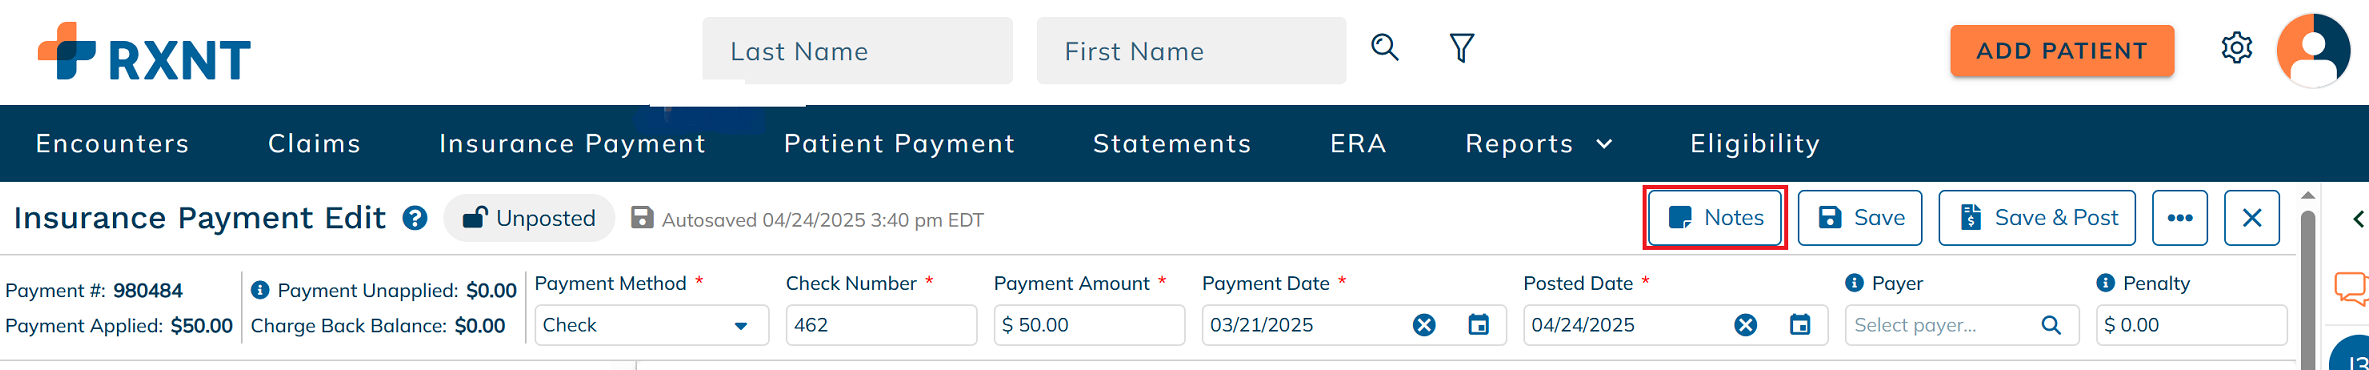Open the ERA tab

coord(1358,144)
